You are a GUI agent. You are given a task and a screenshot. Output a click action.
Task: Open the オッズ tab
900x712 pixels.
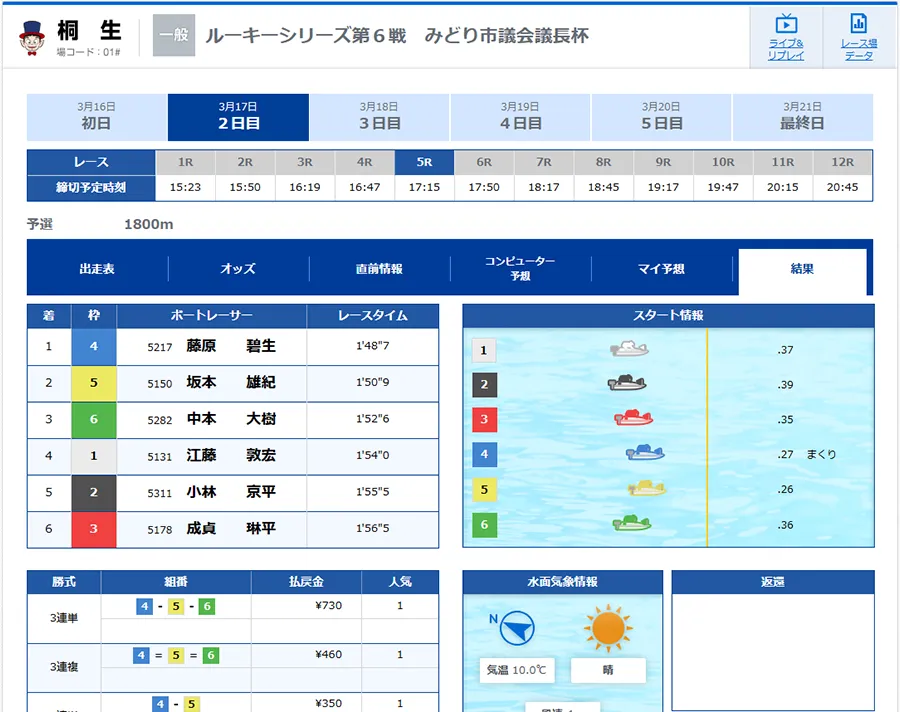(x=238, y=269)
